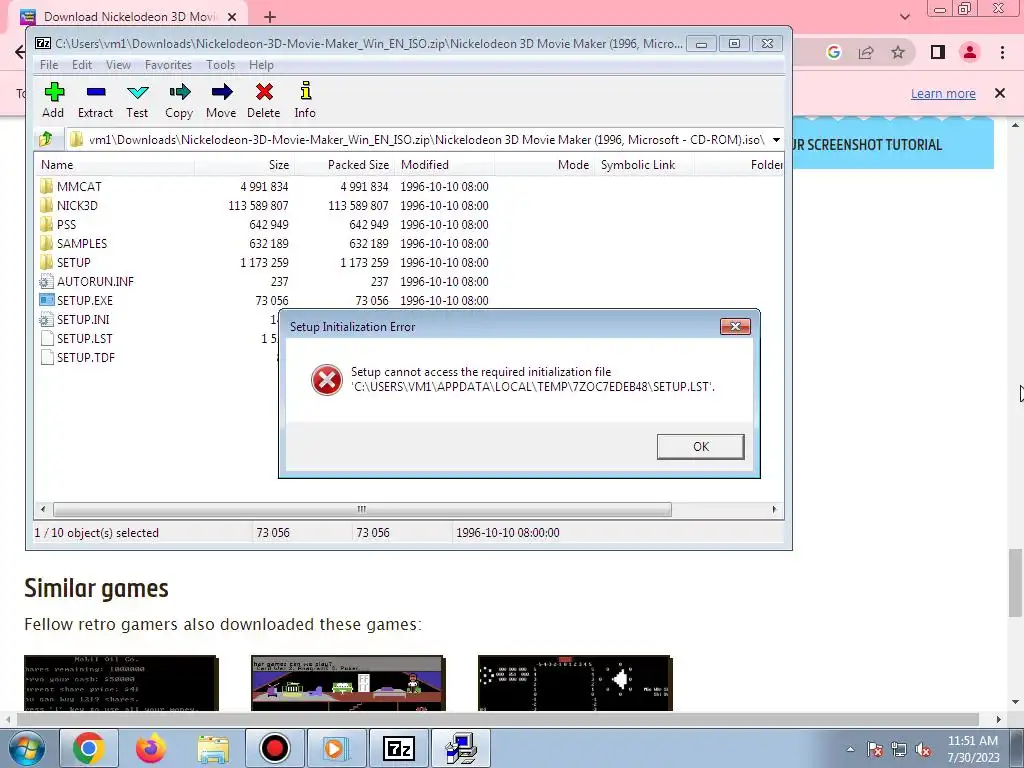Open Chrome tab search chevron
1024x768 pixels.
(904, 17)
